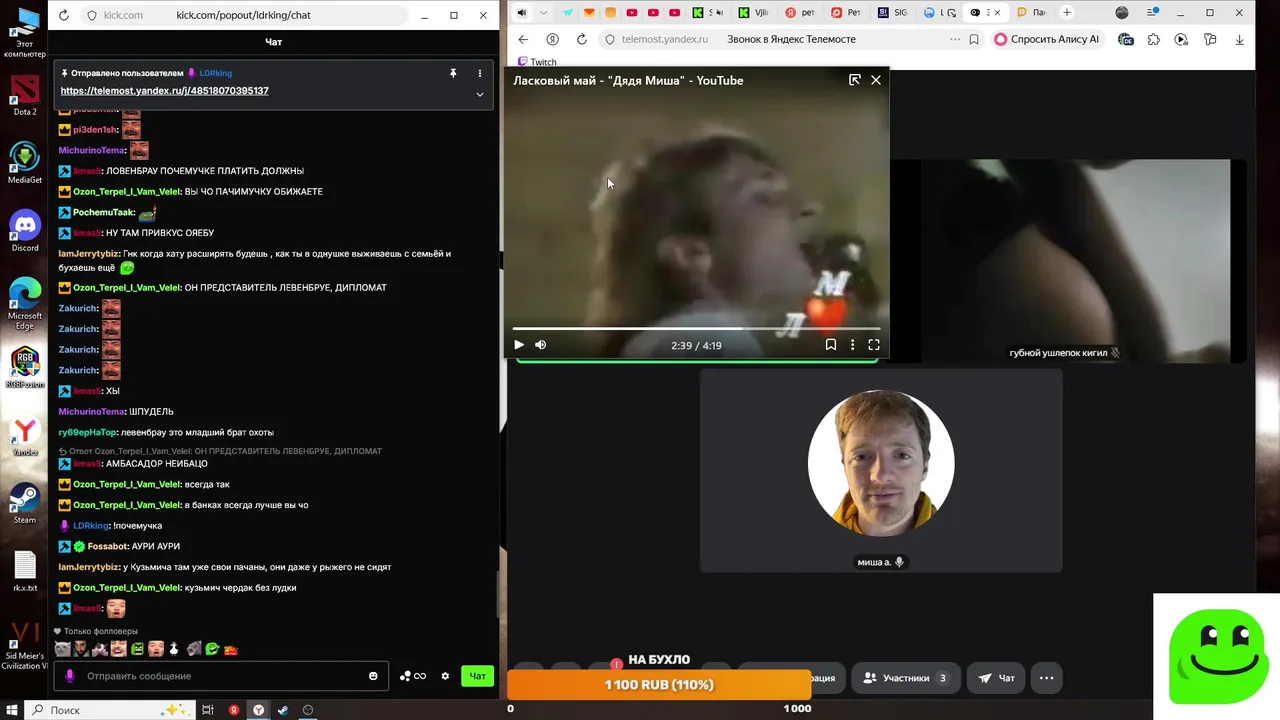Viewport: 1280px width, 720px height.
Task: Click the 1 100 RUB donation goal bar
Action: (x=659, y=685)
